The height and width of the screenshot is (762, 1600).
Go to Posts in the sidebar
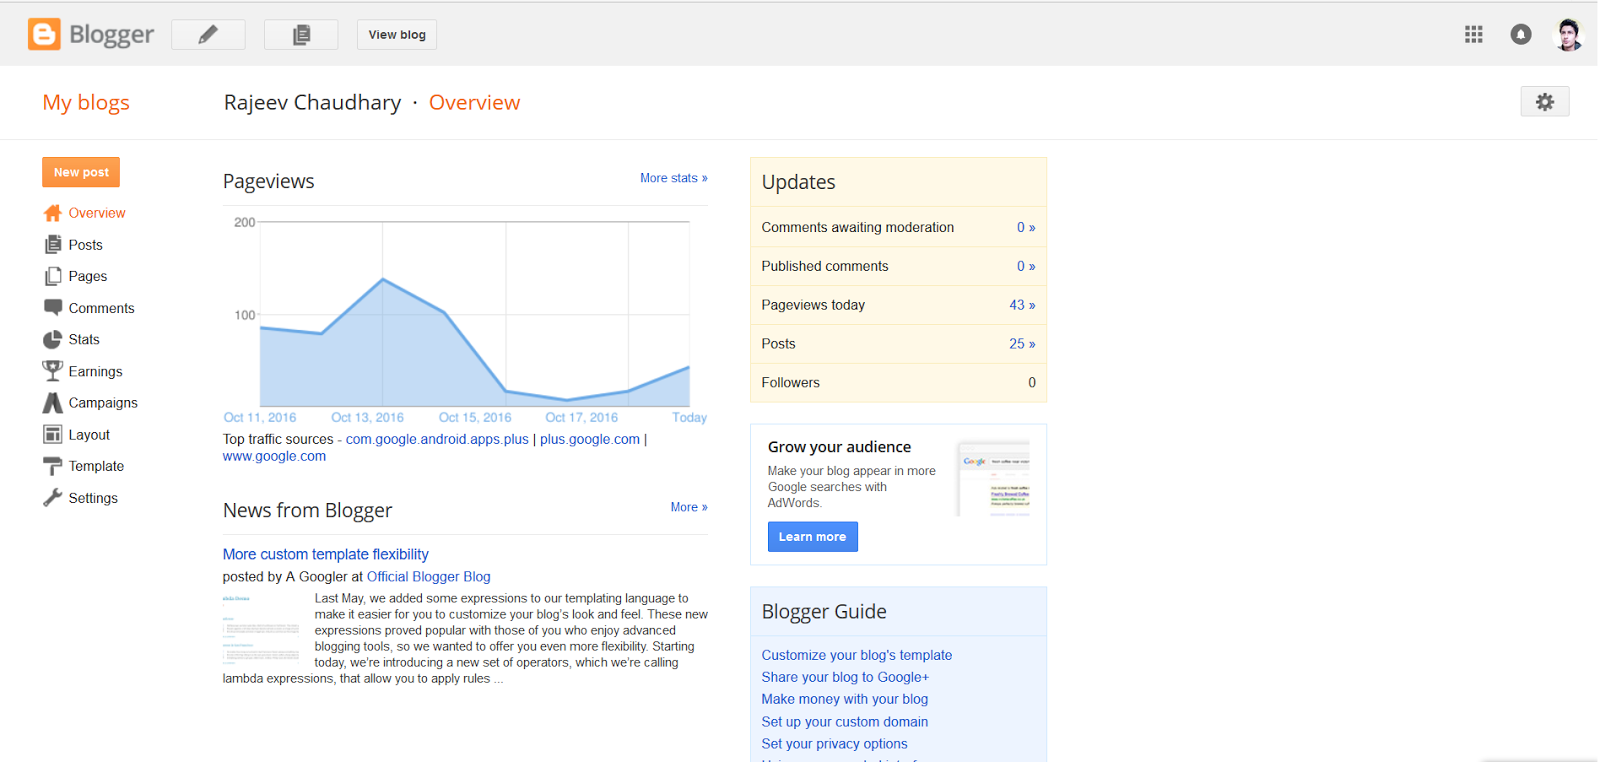click(x=86, y=245)
